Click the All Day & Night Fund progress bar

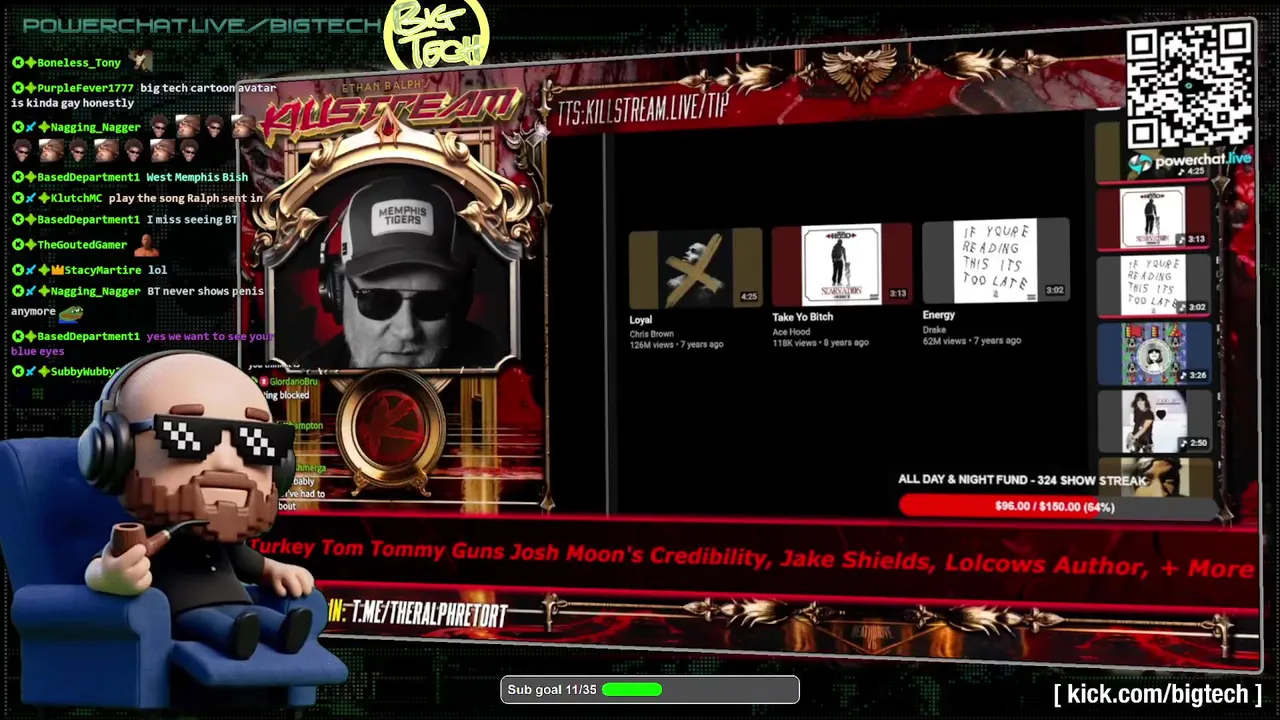(x=1056, y=506)
